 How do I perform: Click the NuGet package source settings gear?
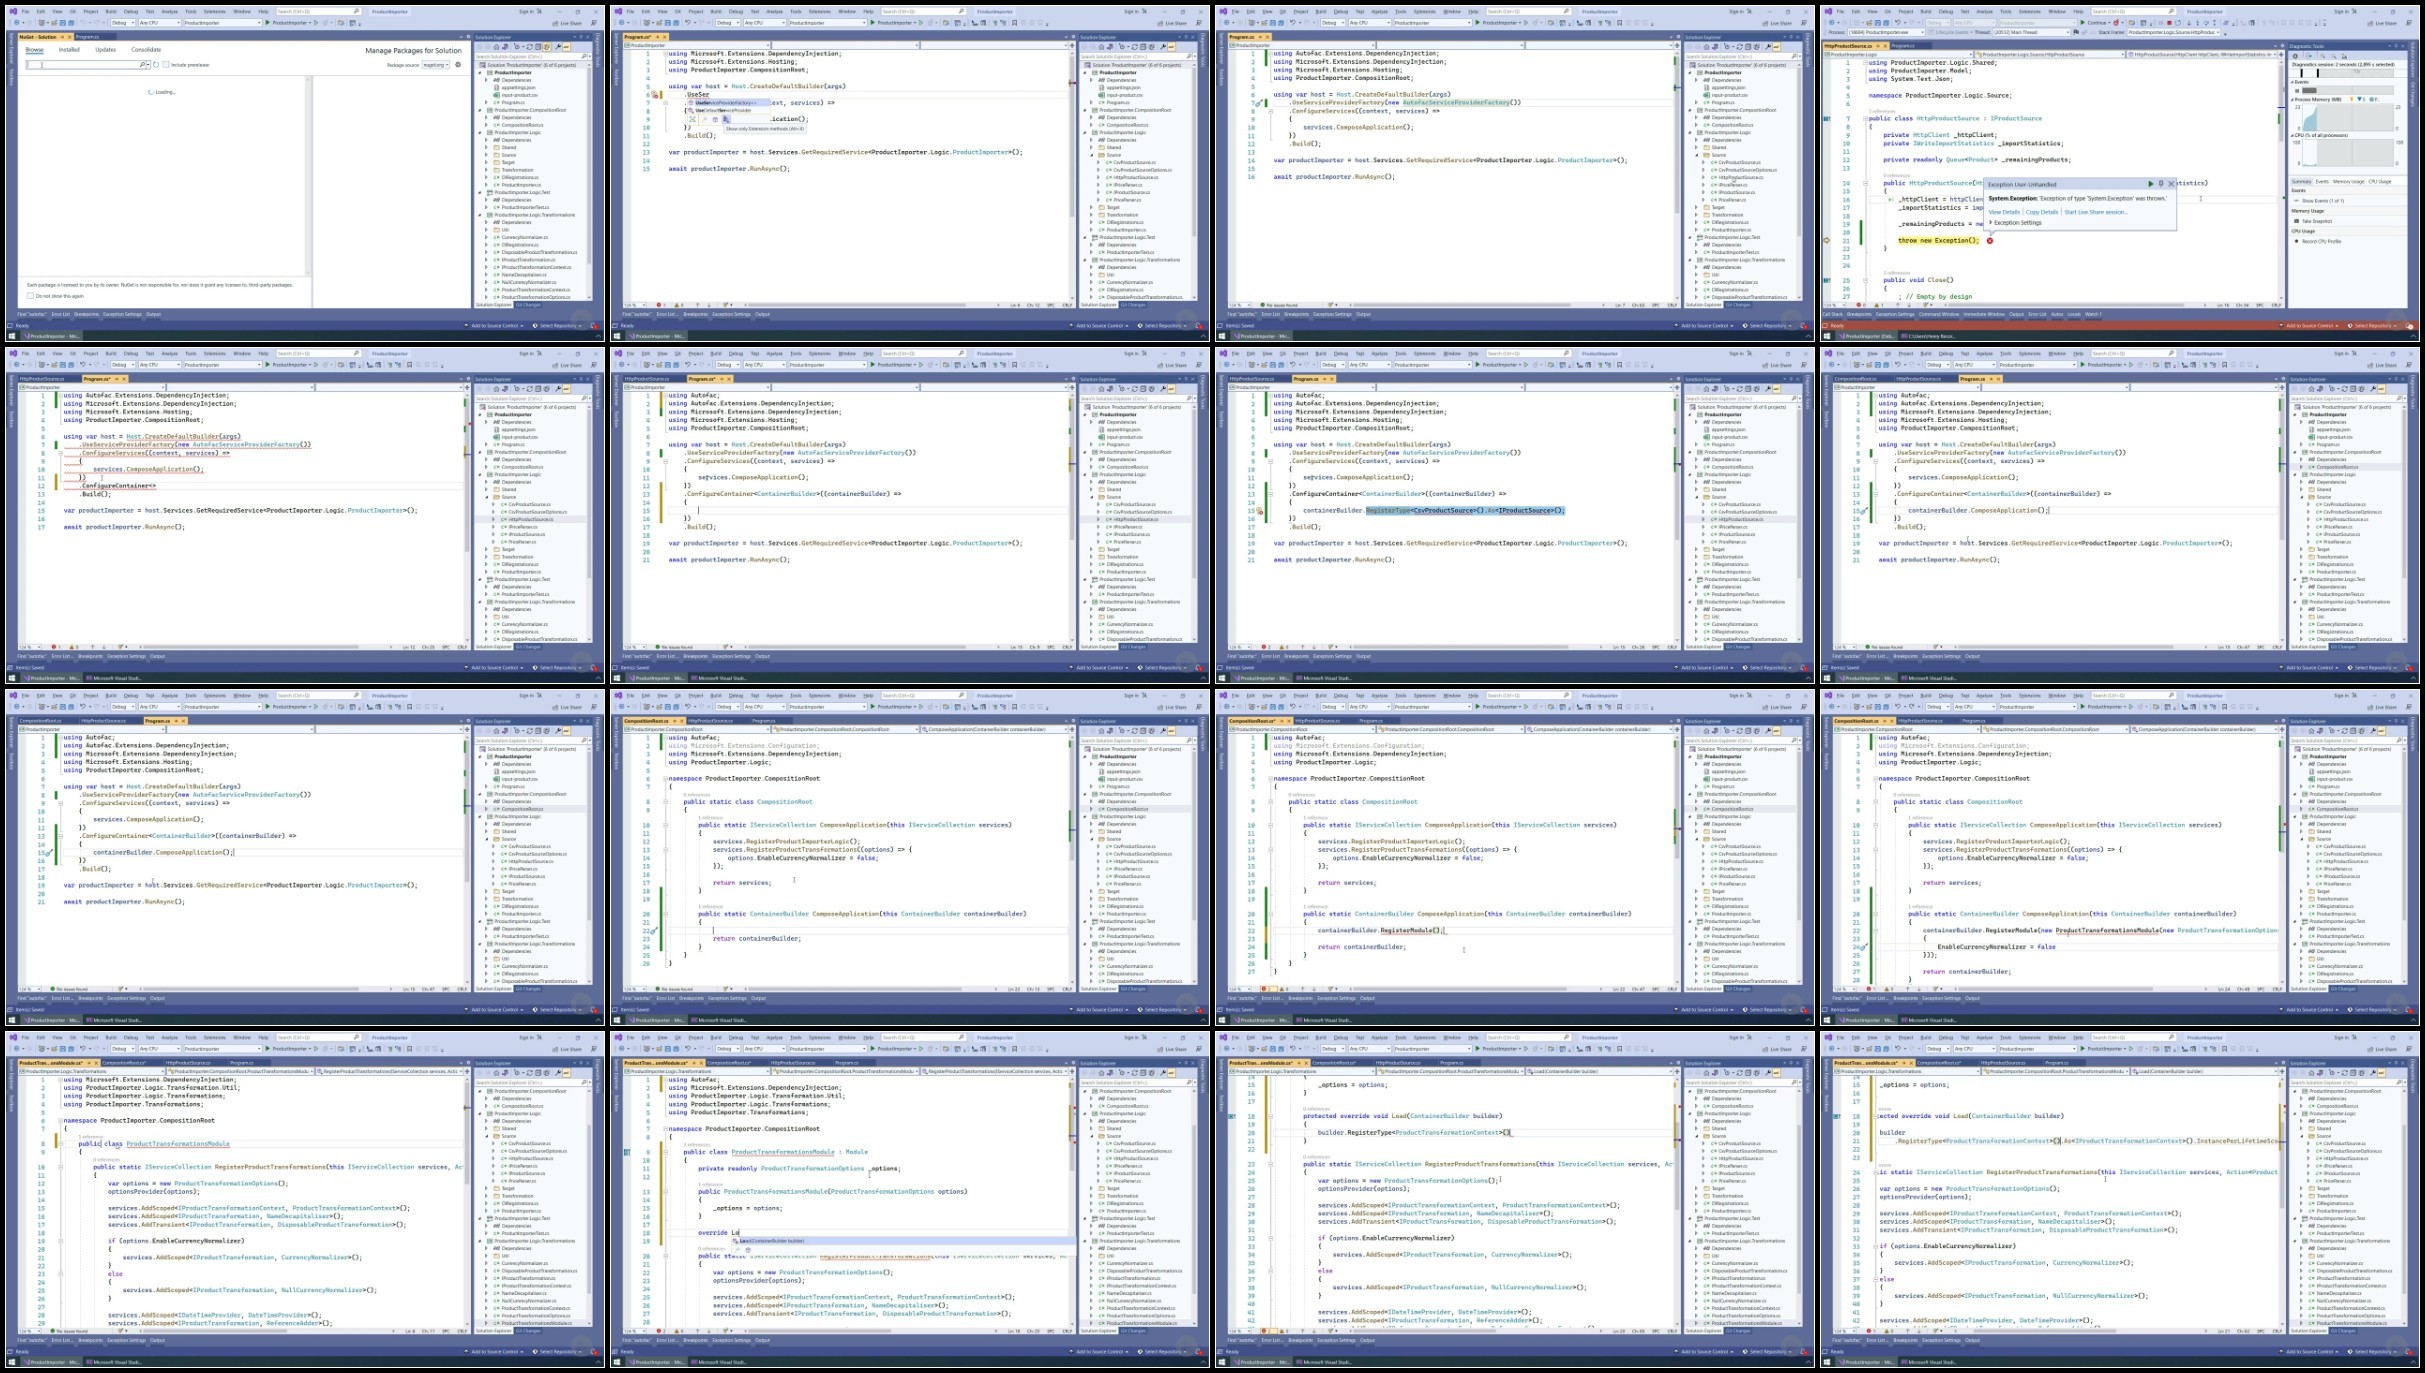pos(458,65)
